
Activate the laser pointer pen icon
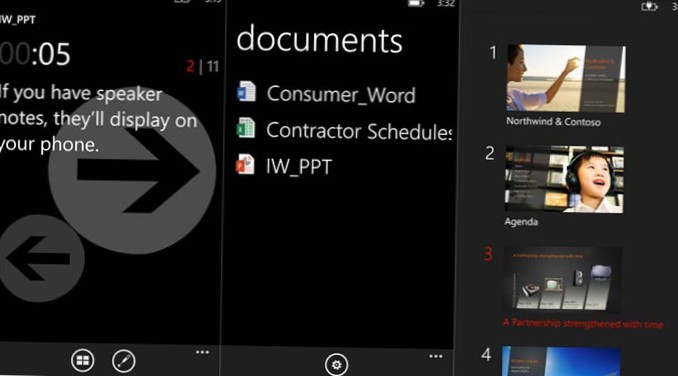pos(124,361)
